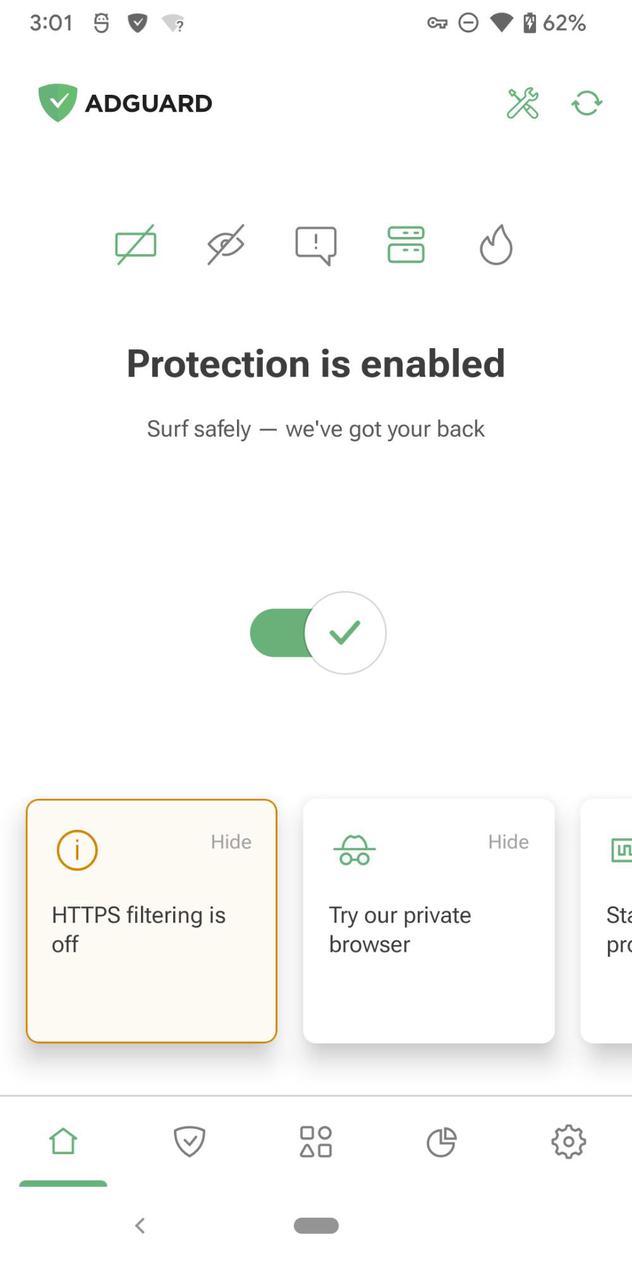Open the Ad blocker status icon
Screen dimensions: 632x1264
(x=135, y=243)
